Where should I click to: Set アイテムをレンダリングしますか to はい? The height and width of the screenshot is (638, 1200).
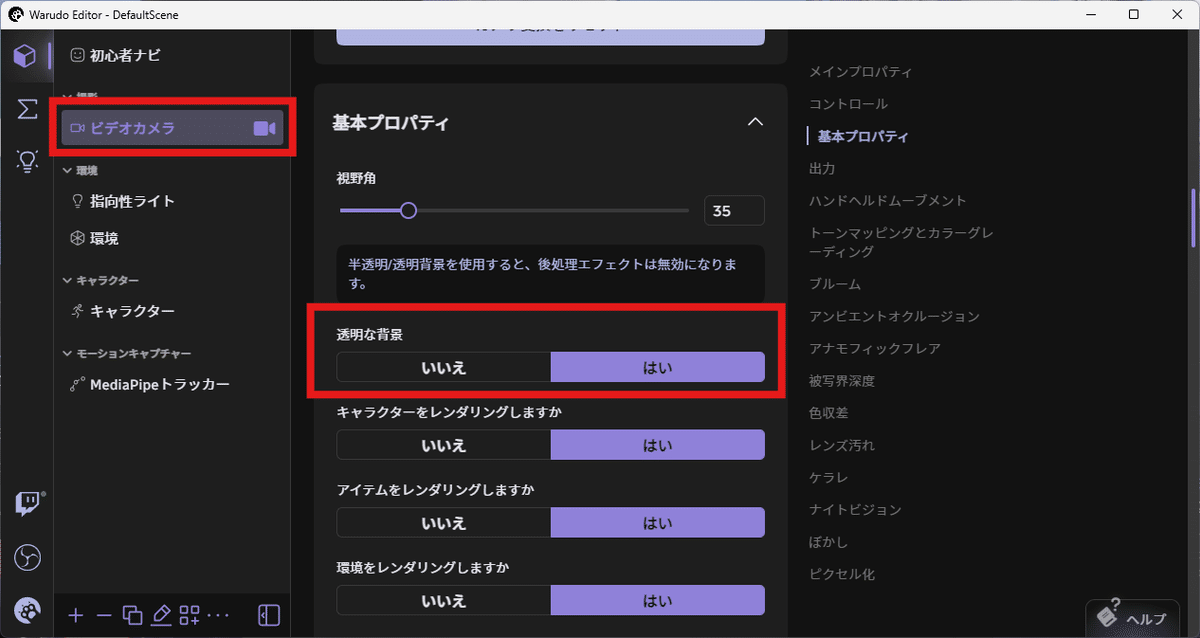[x=657, y=522]
